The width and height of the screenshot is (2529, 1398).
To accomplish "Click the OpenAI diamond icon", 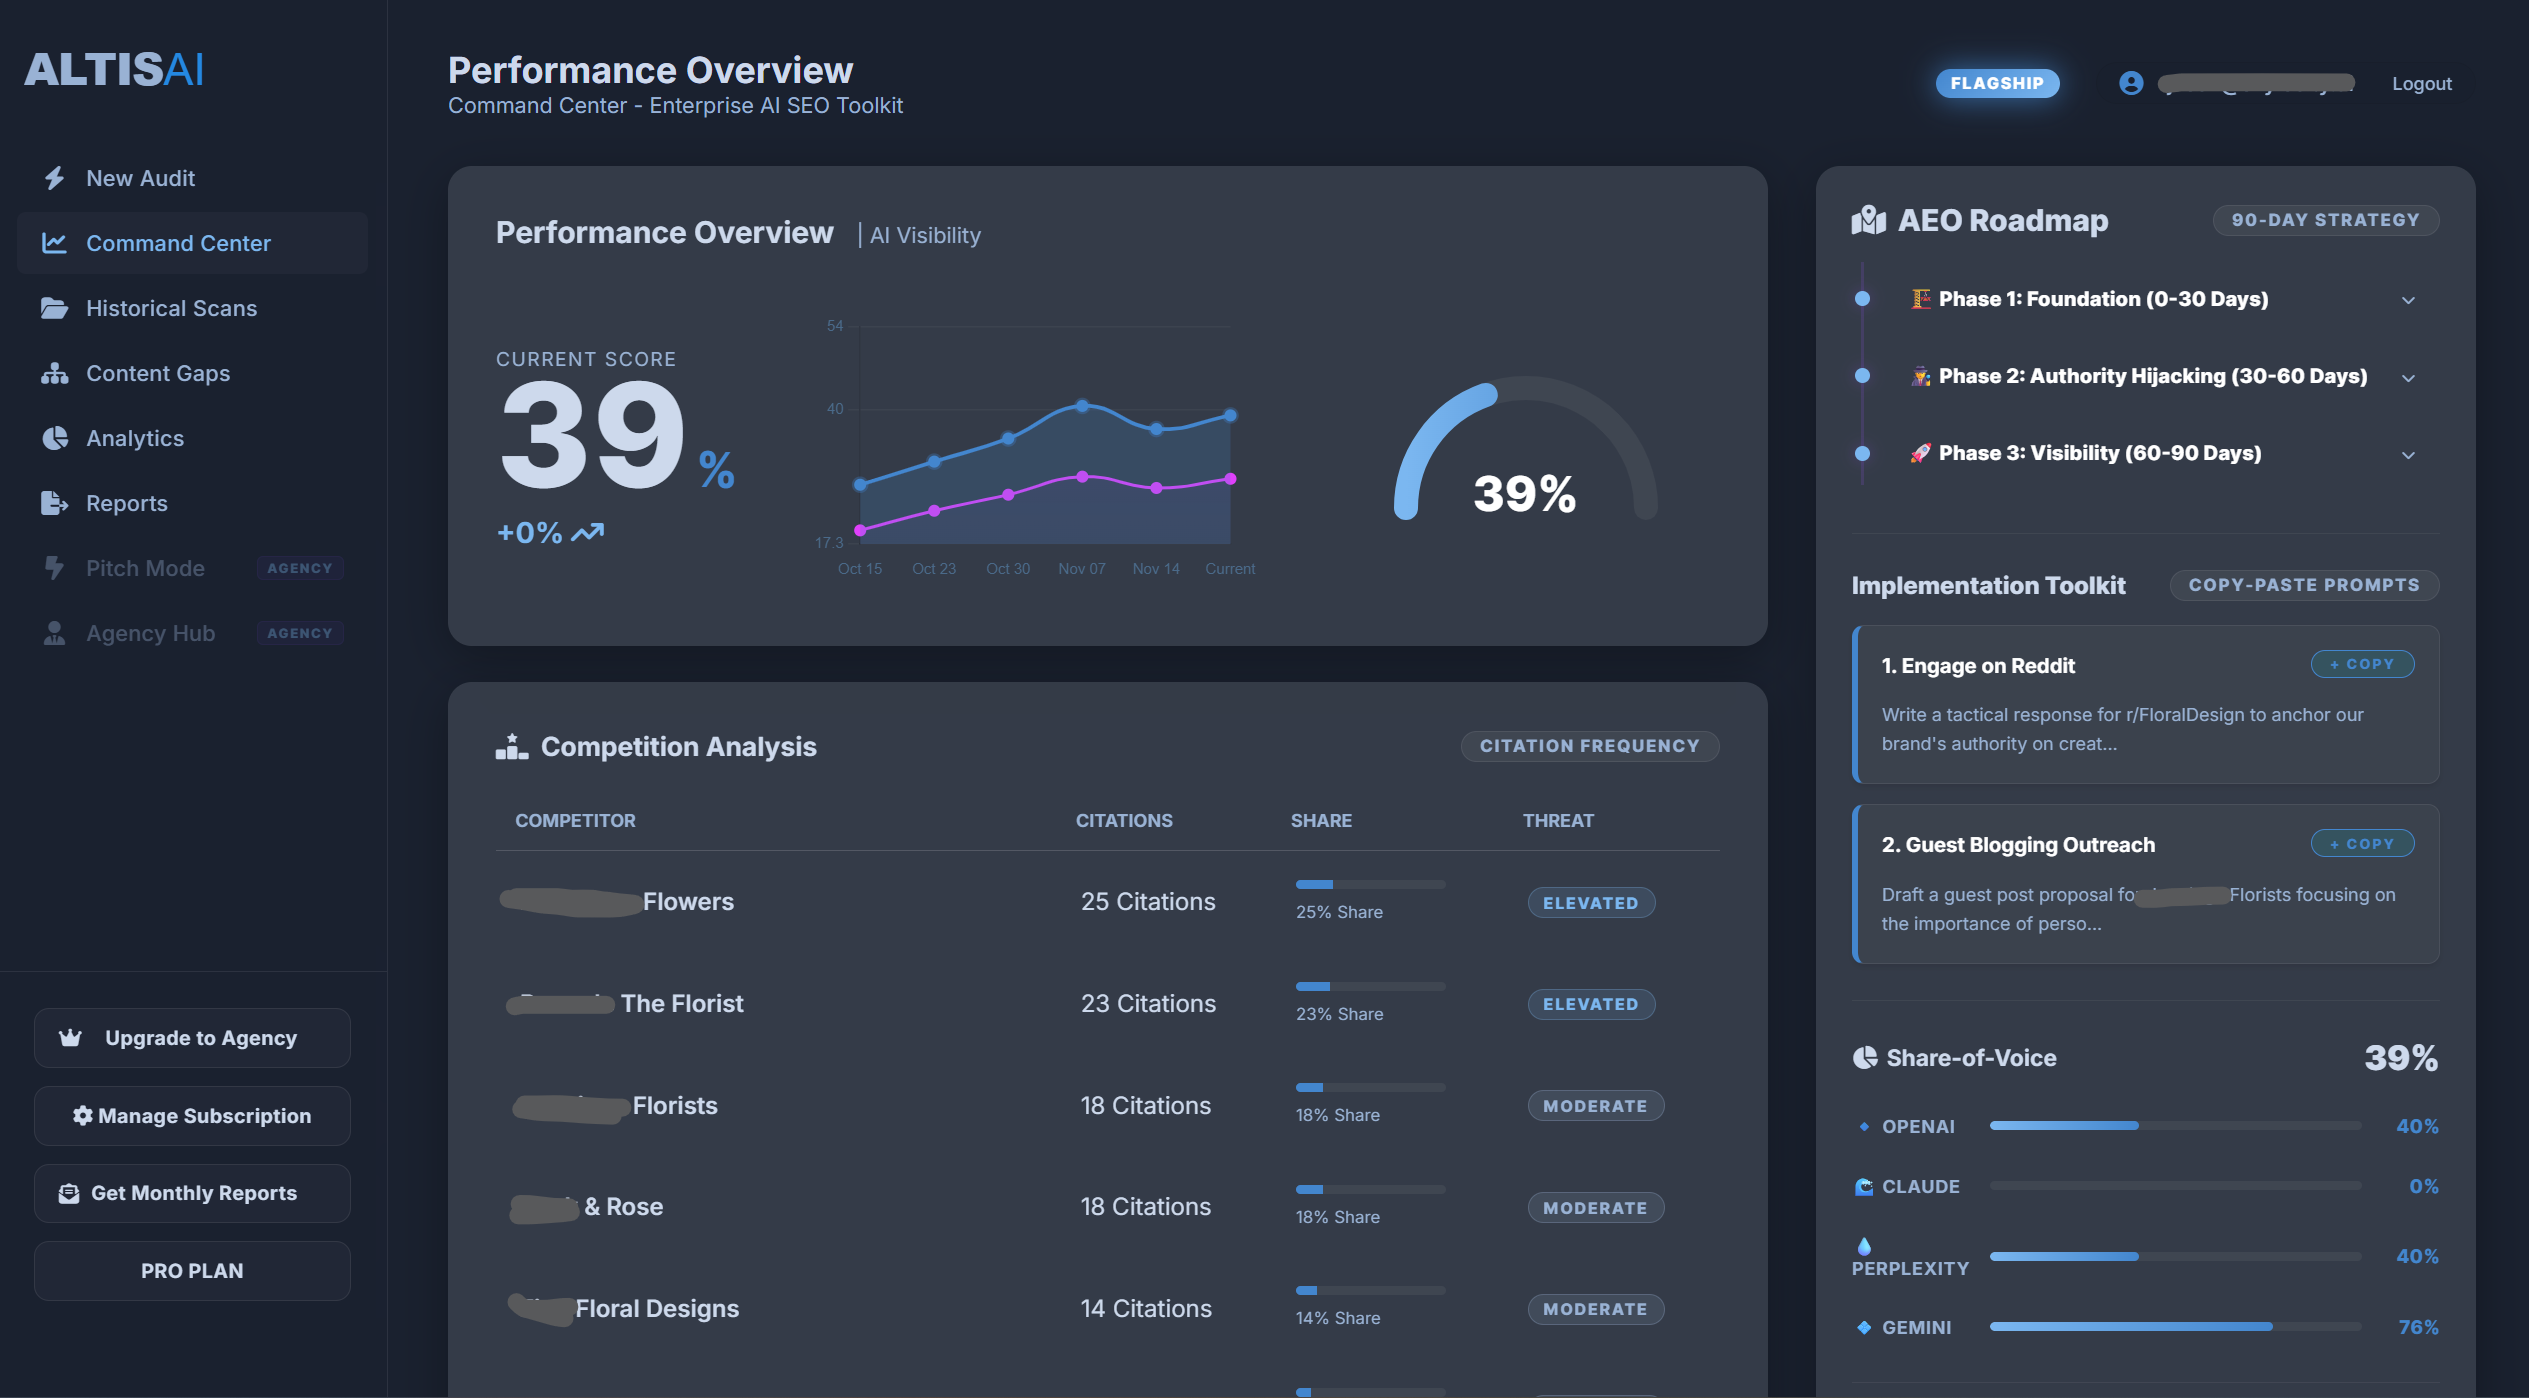I will click(x=1864, y=1127).
